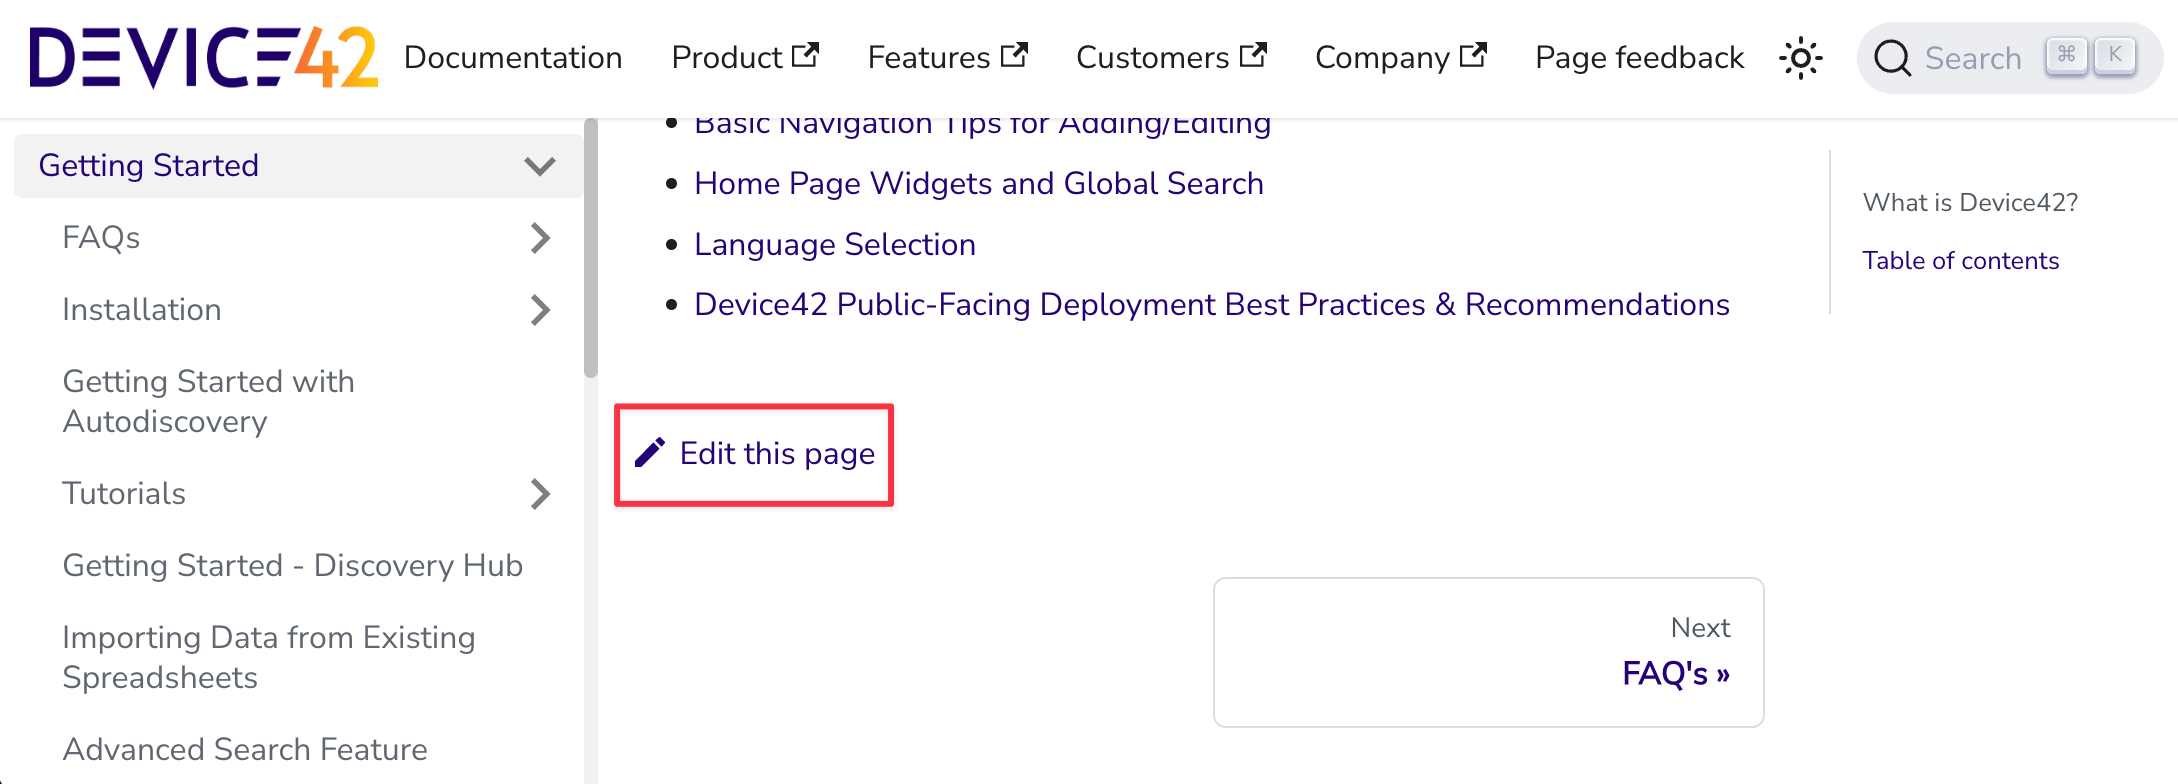Click the Customers external link icon

point(1253,55)
